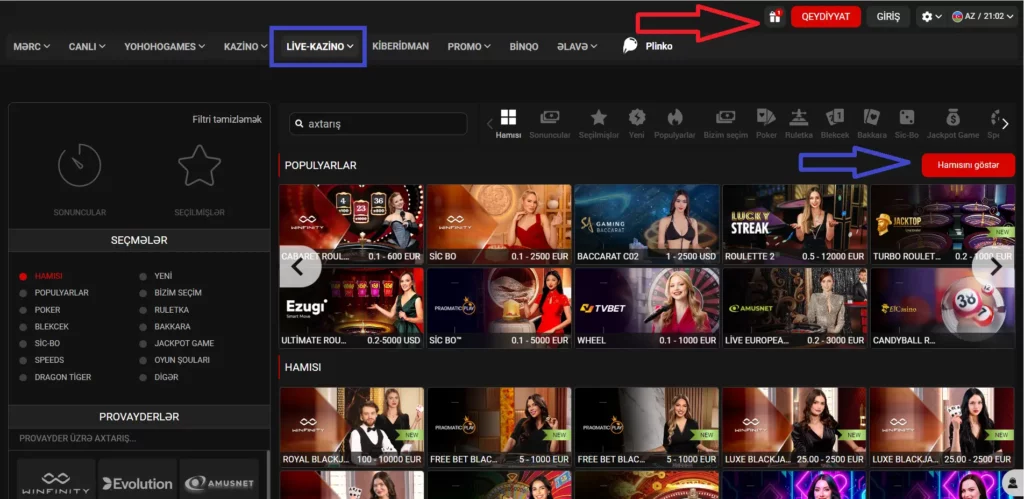
Task: Select the Ruletka category icon
Action: [x=799, y=118]
